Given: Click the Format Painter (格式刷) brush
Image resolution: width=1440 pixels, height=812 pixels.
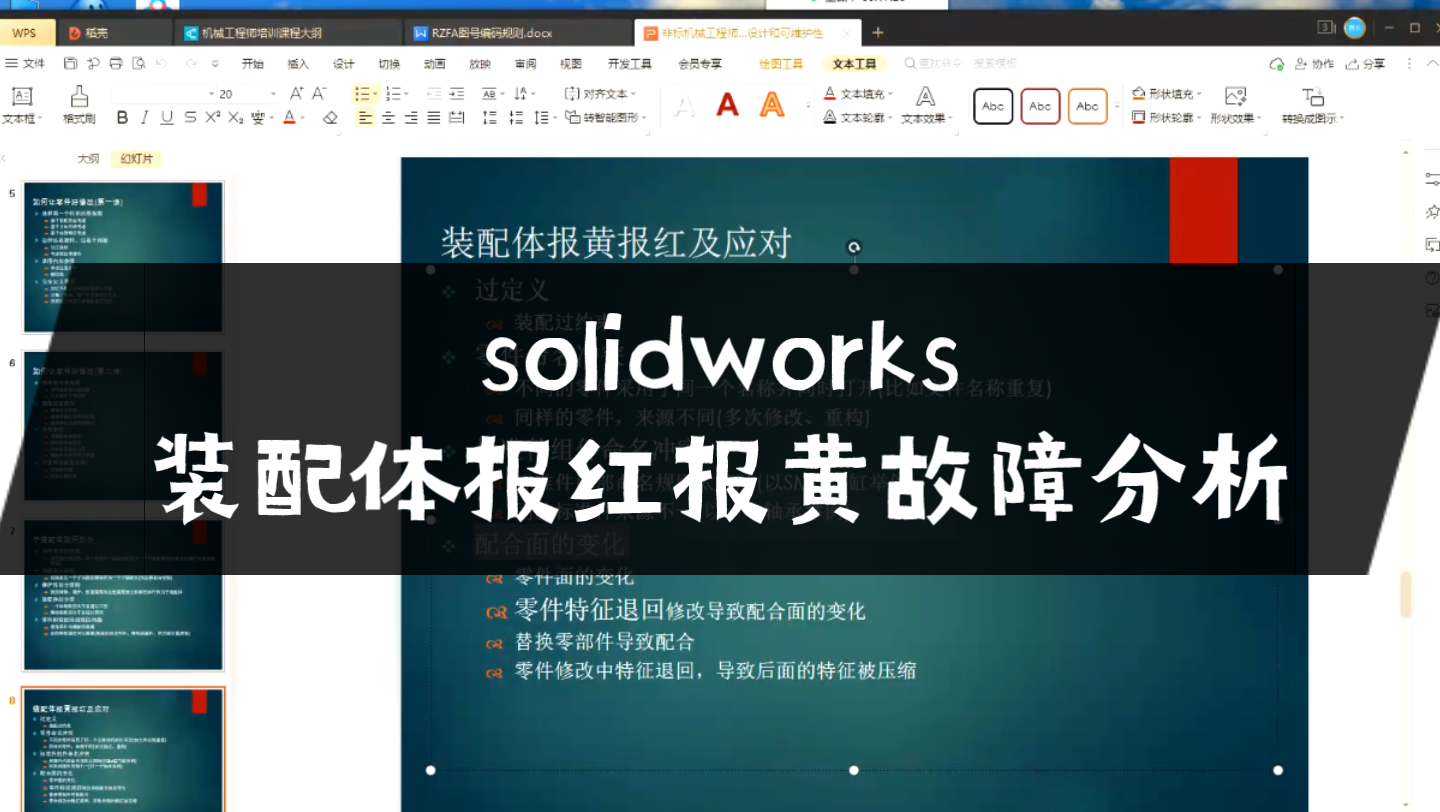Looking at the screenshot, I should pos(79,105).
